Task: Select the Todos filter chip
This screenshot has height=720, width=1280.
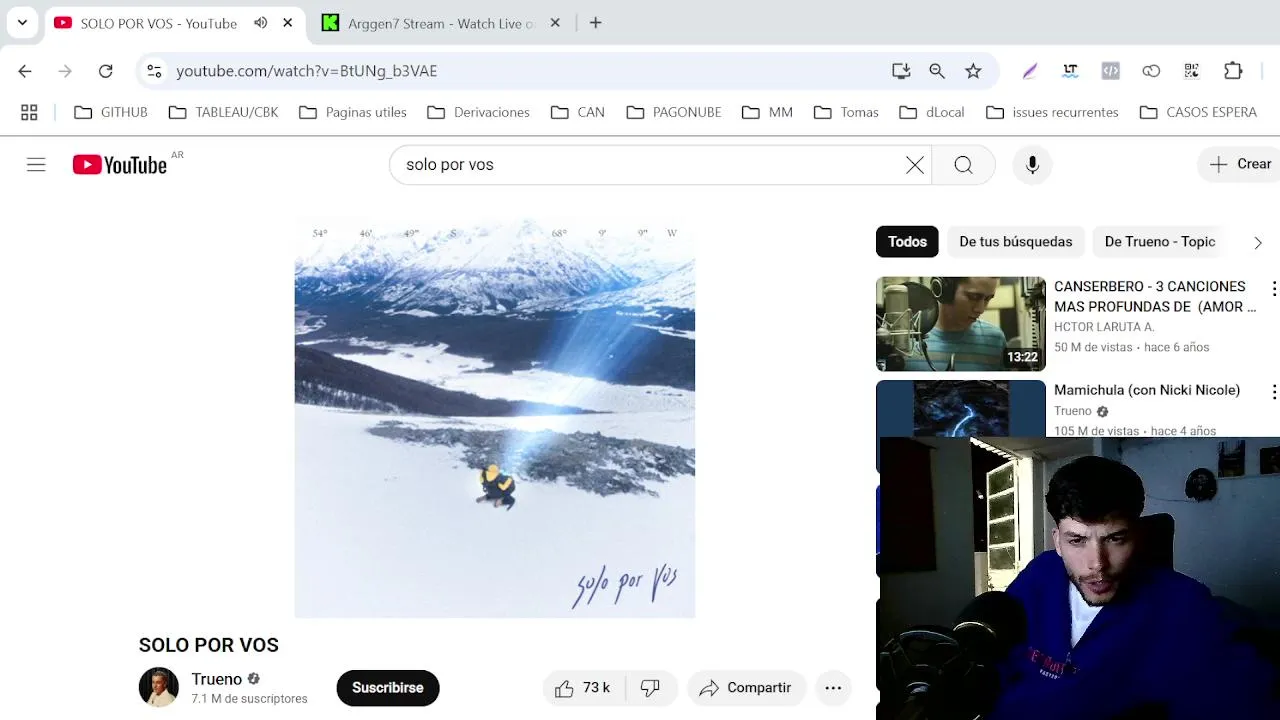Action: click(x=907, y=242)
